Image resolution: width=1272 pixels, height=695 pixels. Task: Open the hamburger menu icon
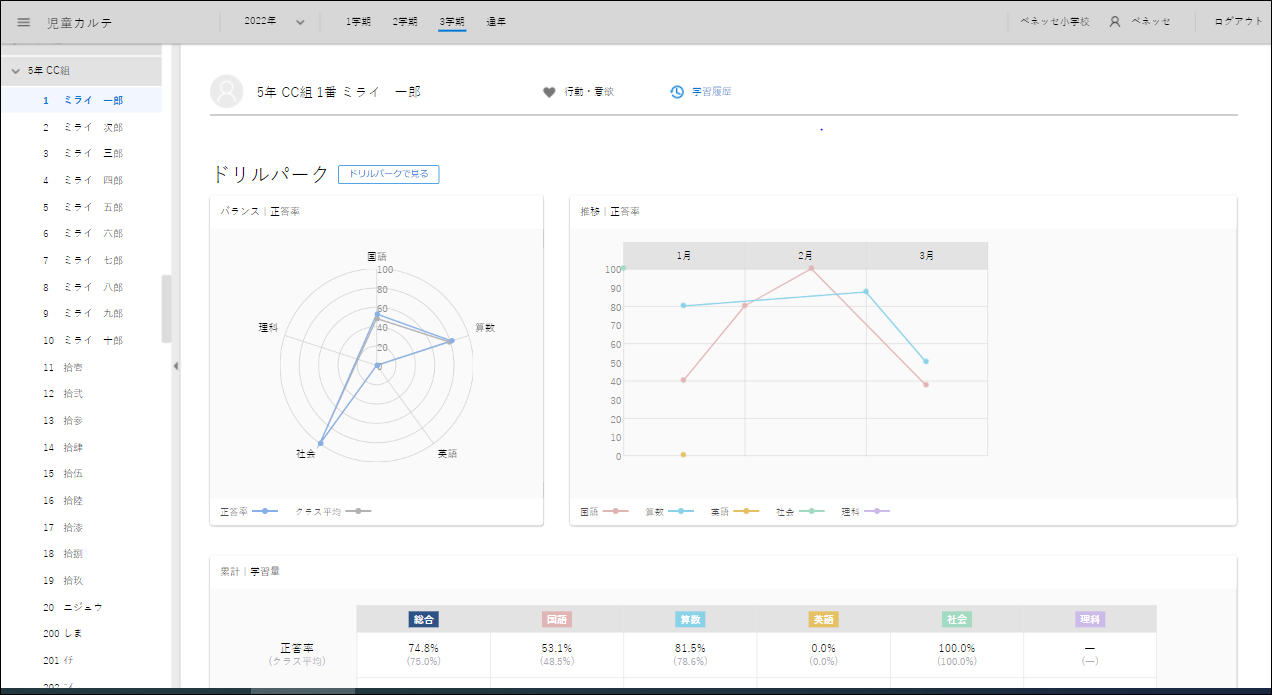pos(24,22)
